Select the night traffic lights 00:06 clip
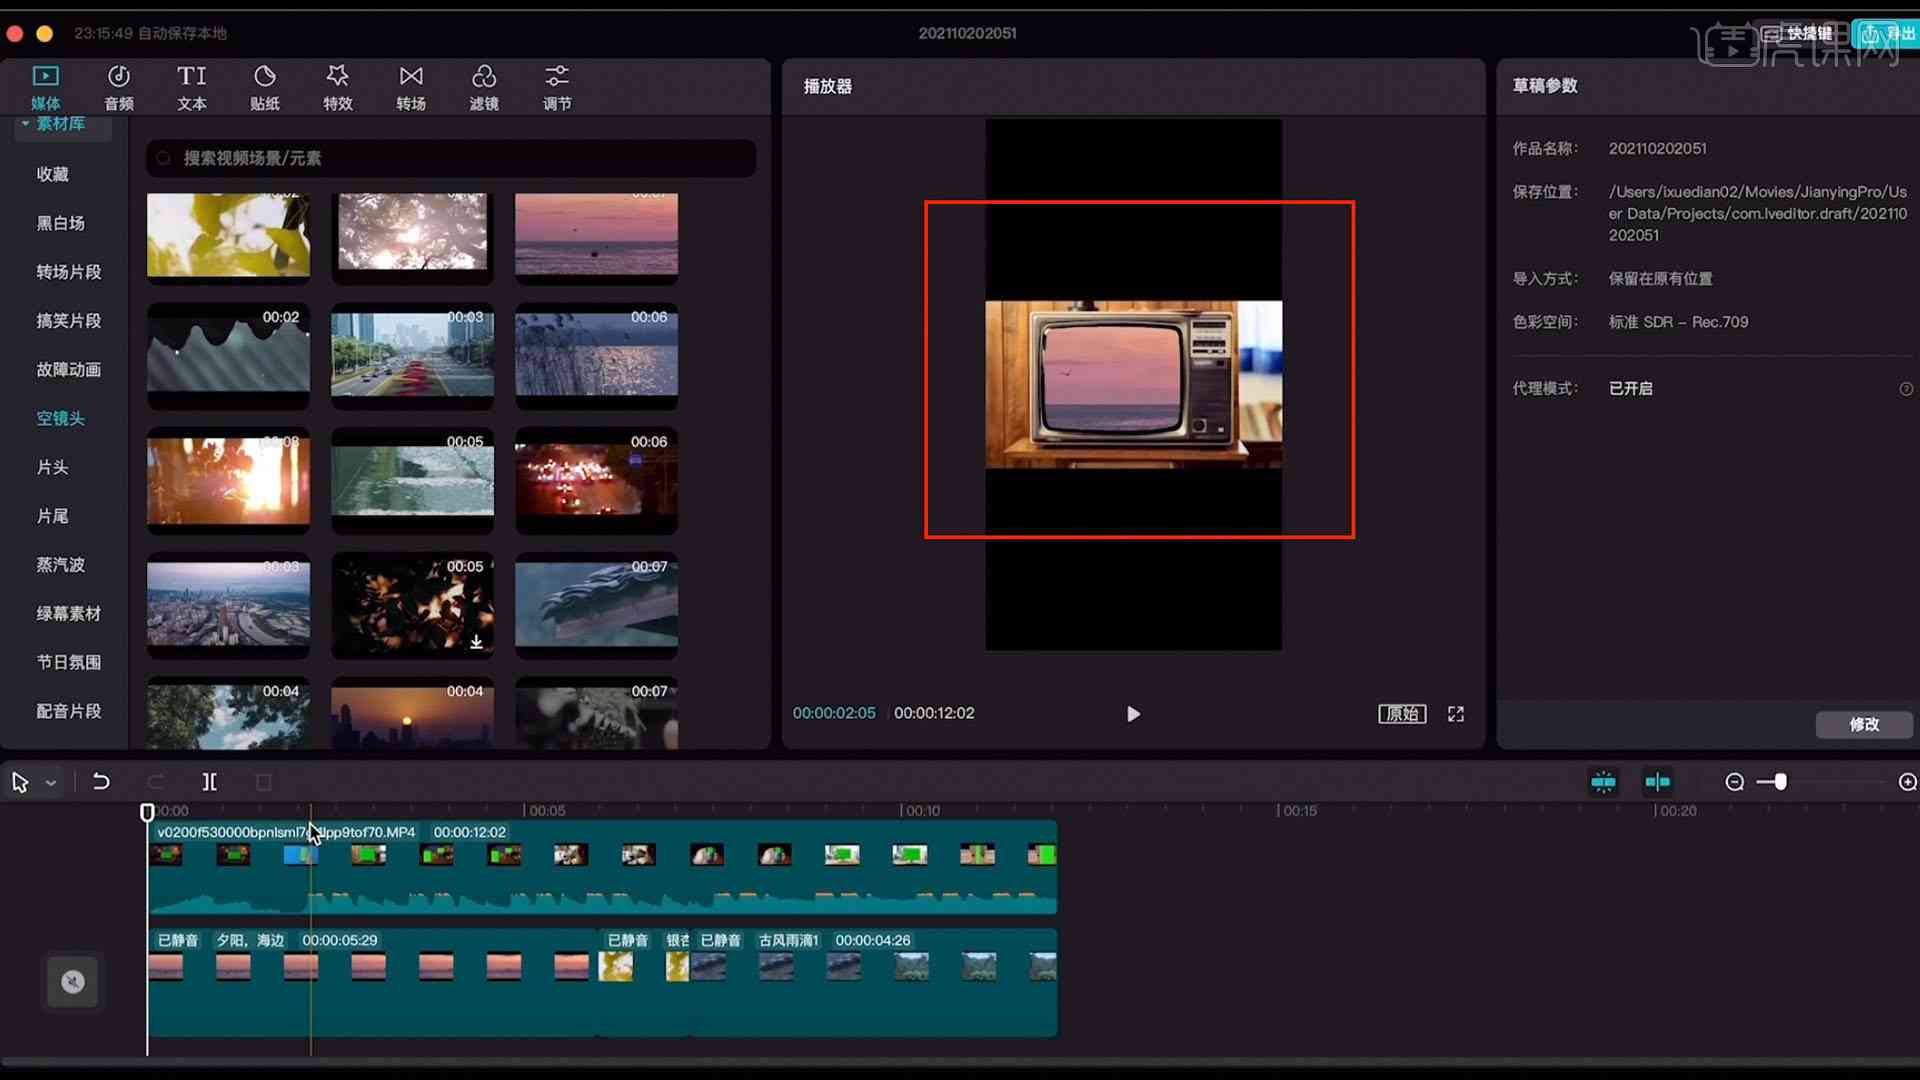 [x=596, y=480]
